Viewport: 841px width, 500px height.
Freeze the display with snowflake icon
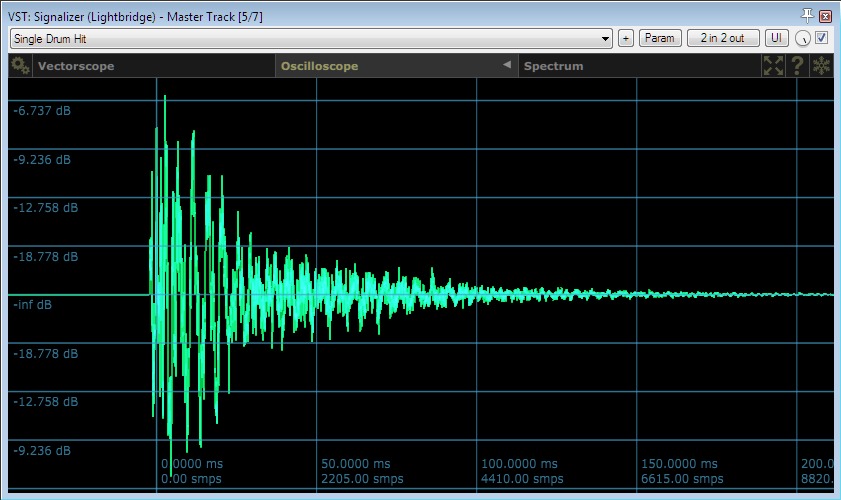[821, 66]
